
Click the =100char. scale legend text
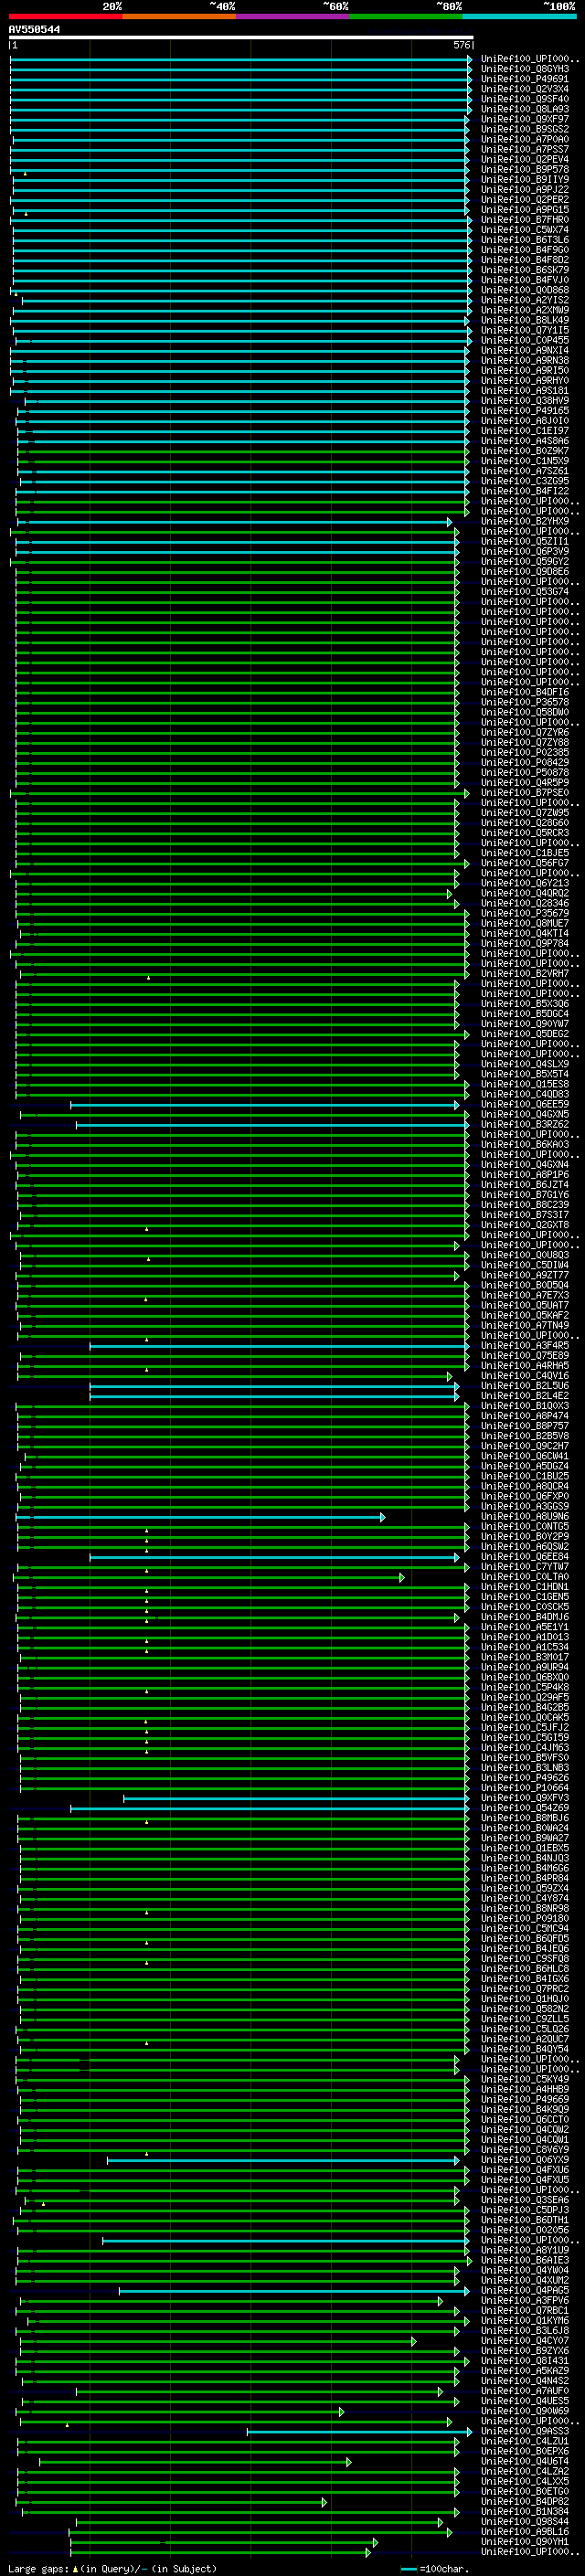pyautogui.click(x=444, y=2568)
